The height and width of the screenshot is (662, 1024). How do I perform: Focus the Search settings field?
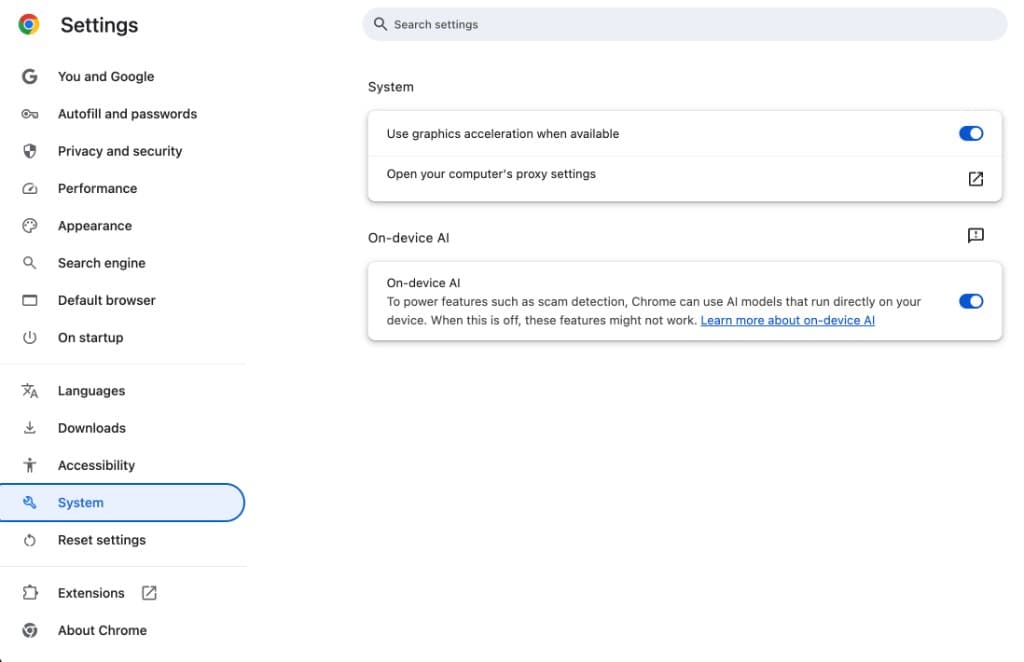(x=684, y=24)
